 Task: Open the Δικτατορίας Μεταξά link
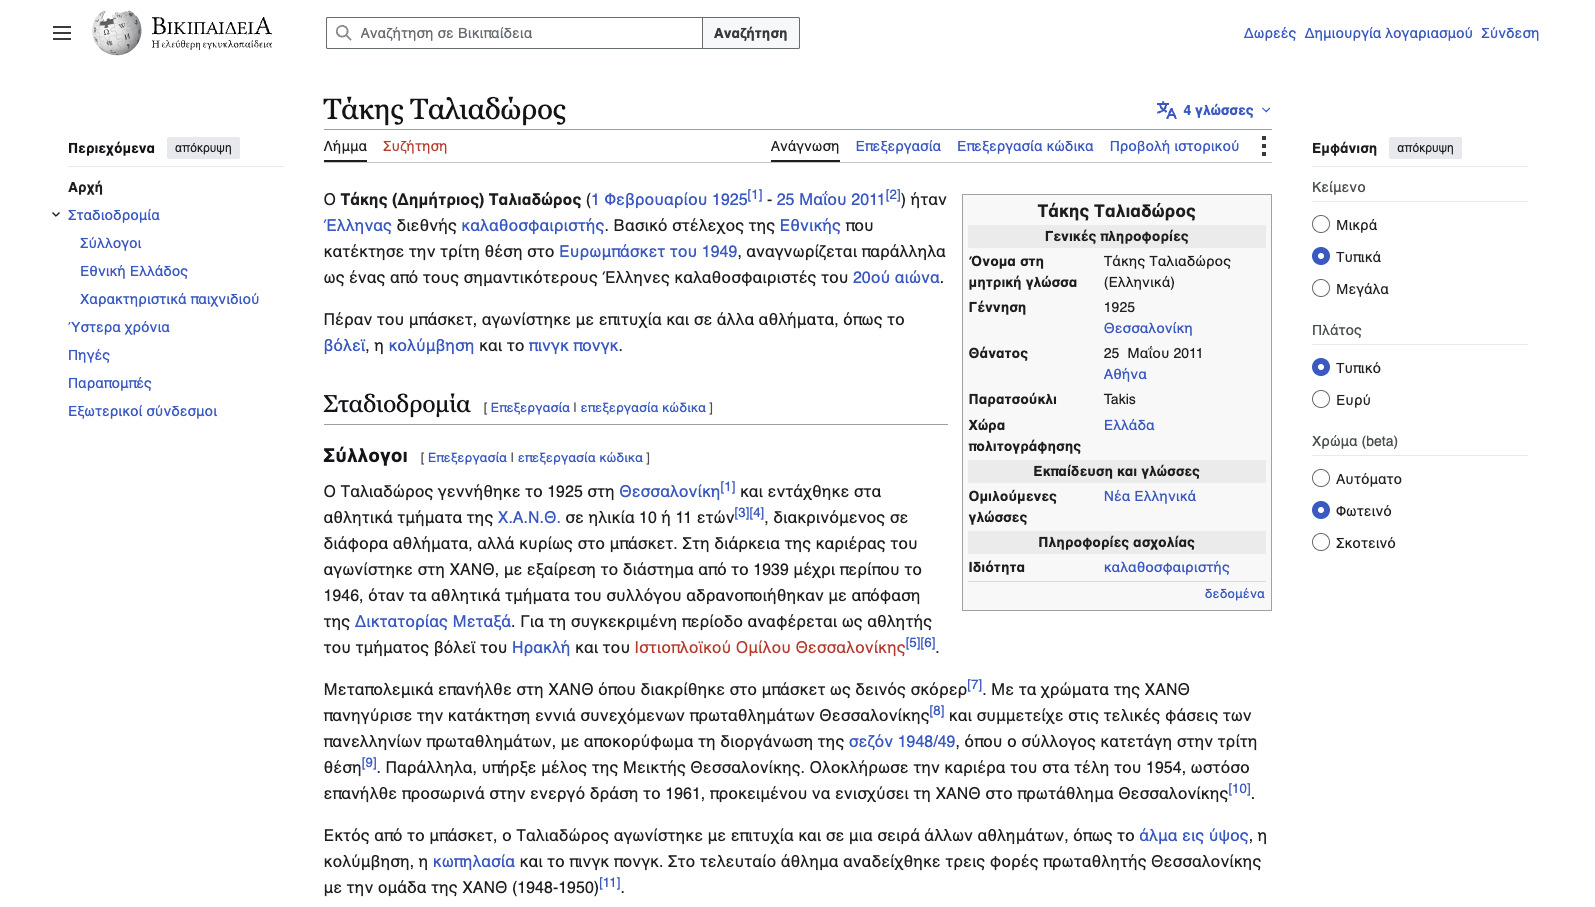[433, 621]
